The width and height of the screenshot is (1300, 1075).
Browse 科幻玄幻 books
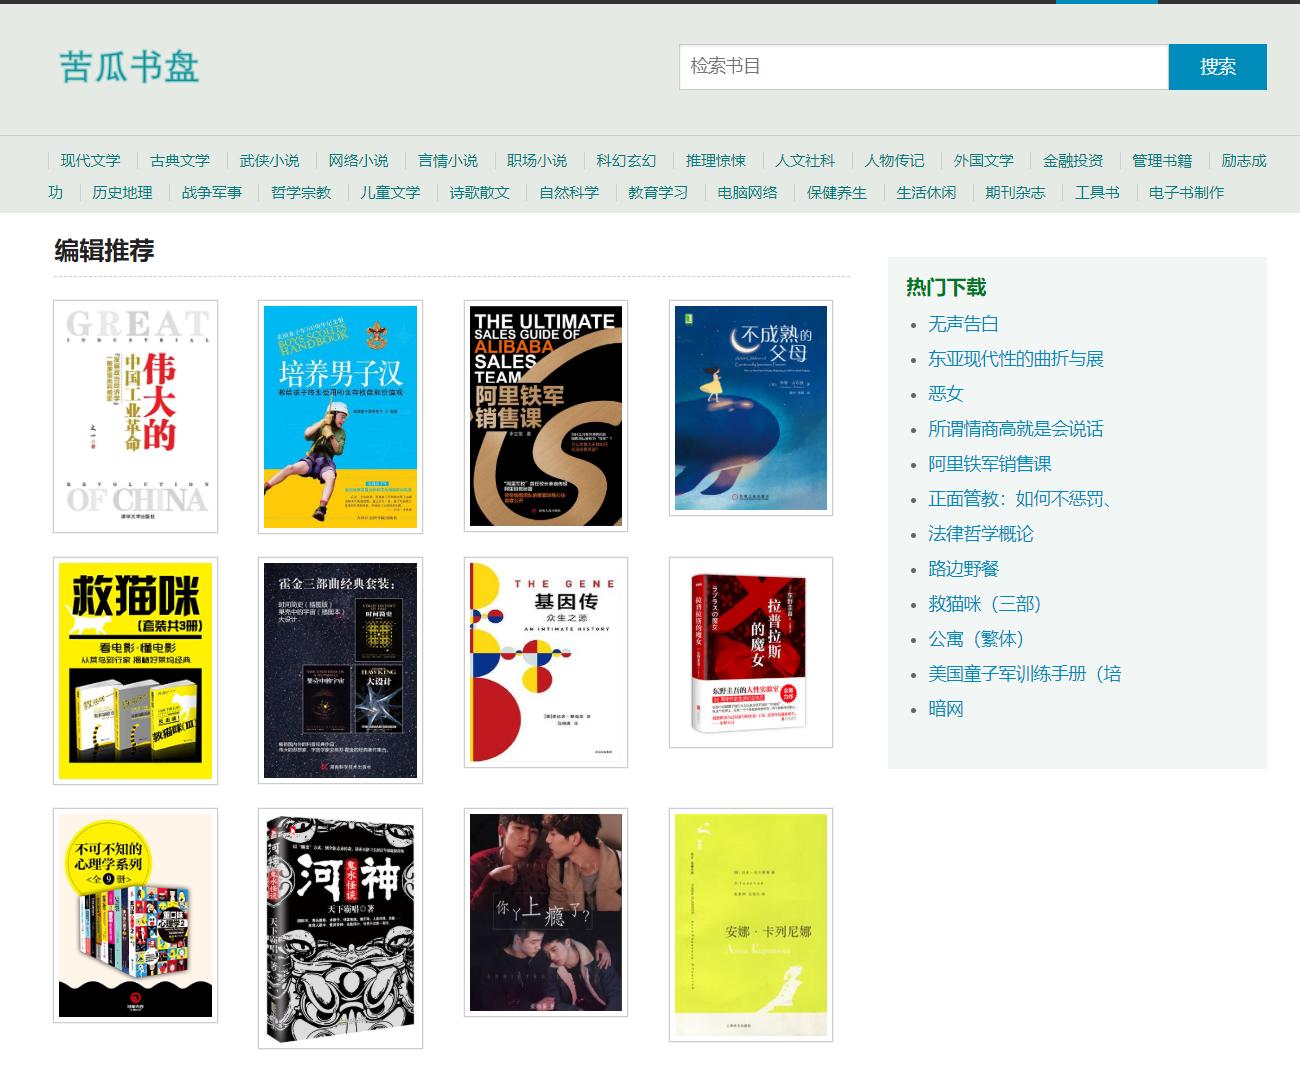pyautogui.click(x=626, y=161)
